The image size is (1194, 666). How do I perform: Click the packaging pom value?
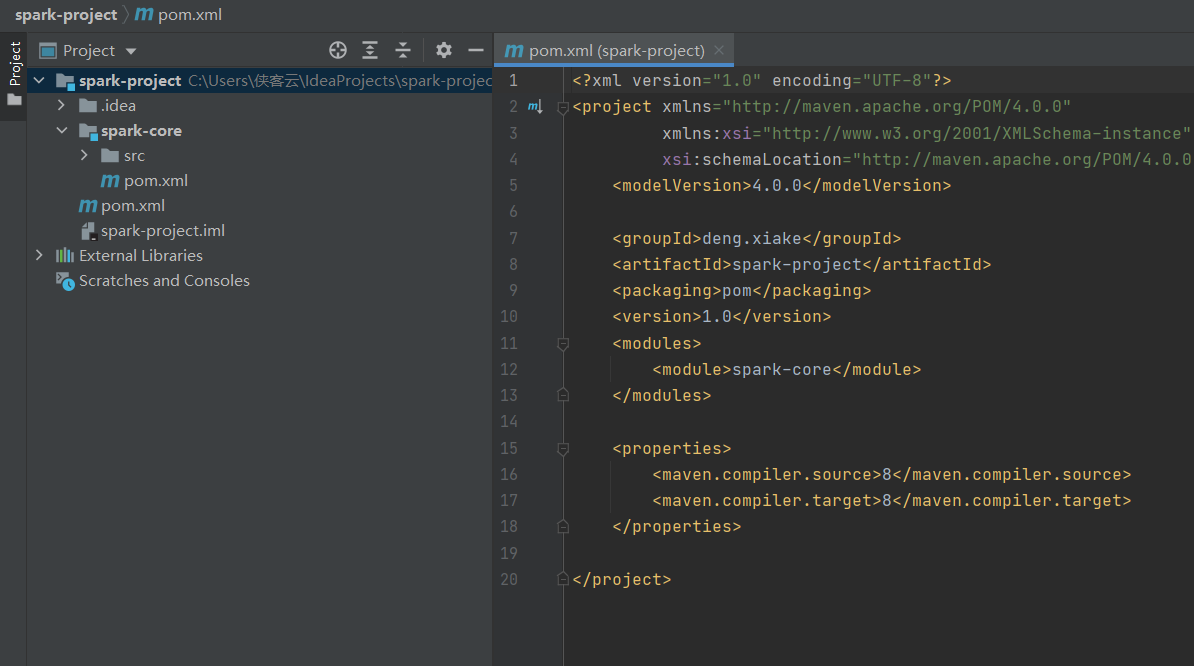pos(736,290)
